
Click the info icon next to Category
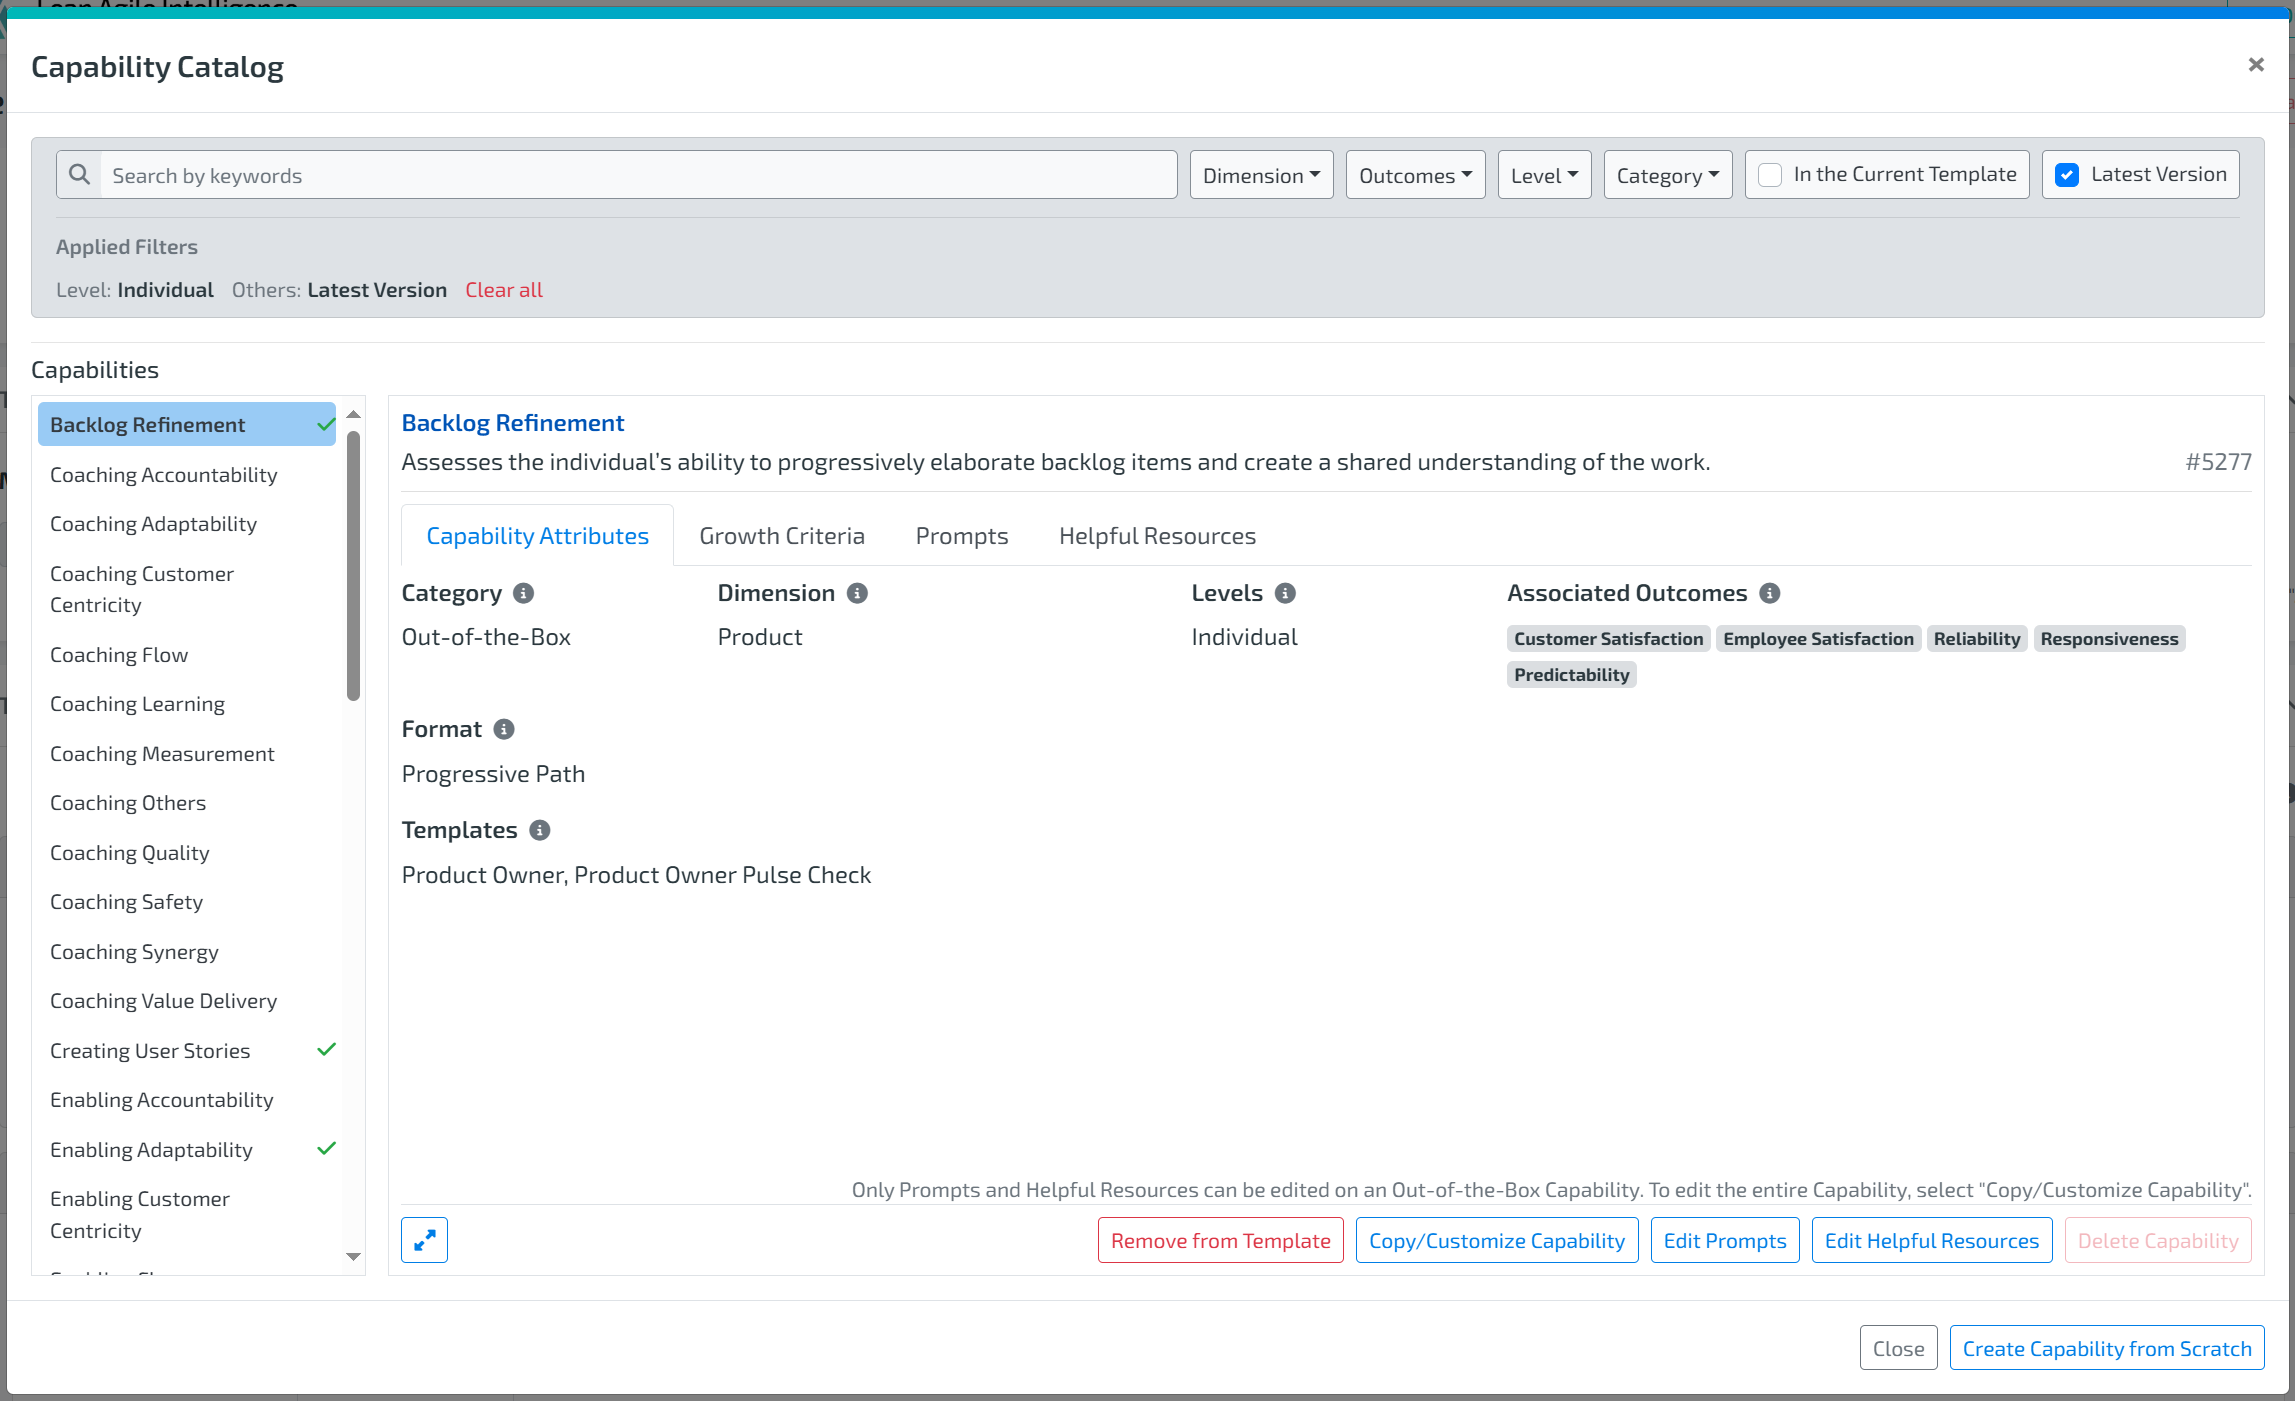pos(523,593)
